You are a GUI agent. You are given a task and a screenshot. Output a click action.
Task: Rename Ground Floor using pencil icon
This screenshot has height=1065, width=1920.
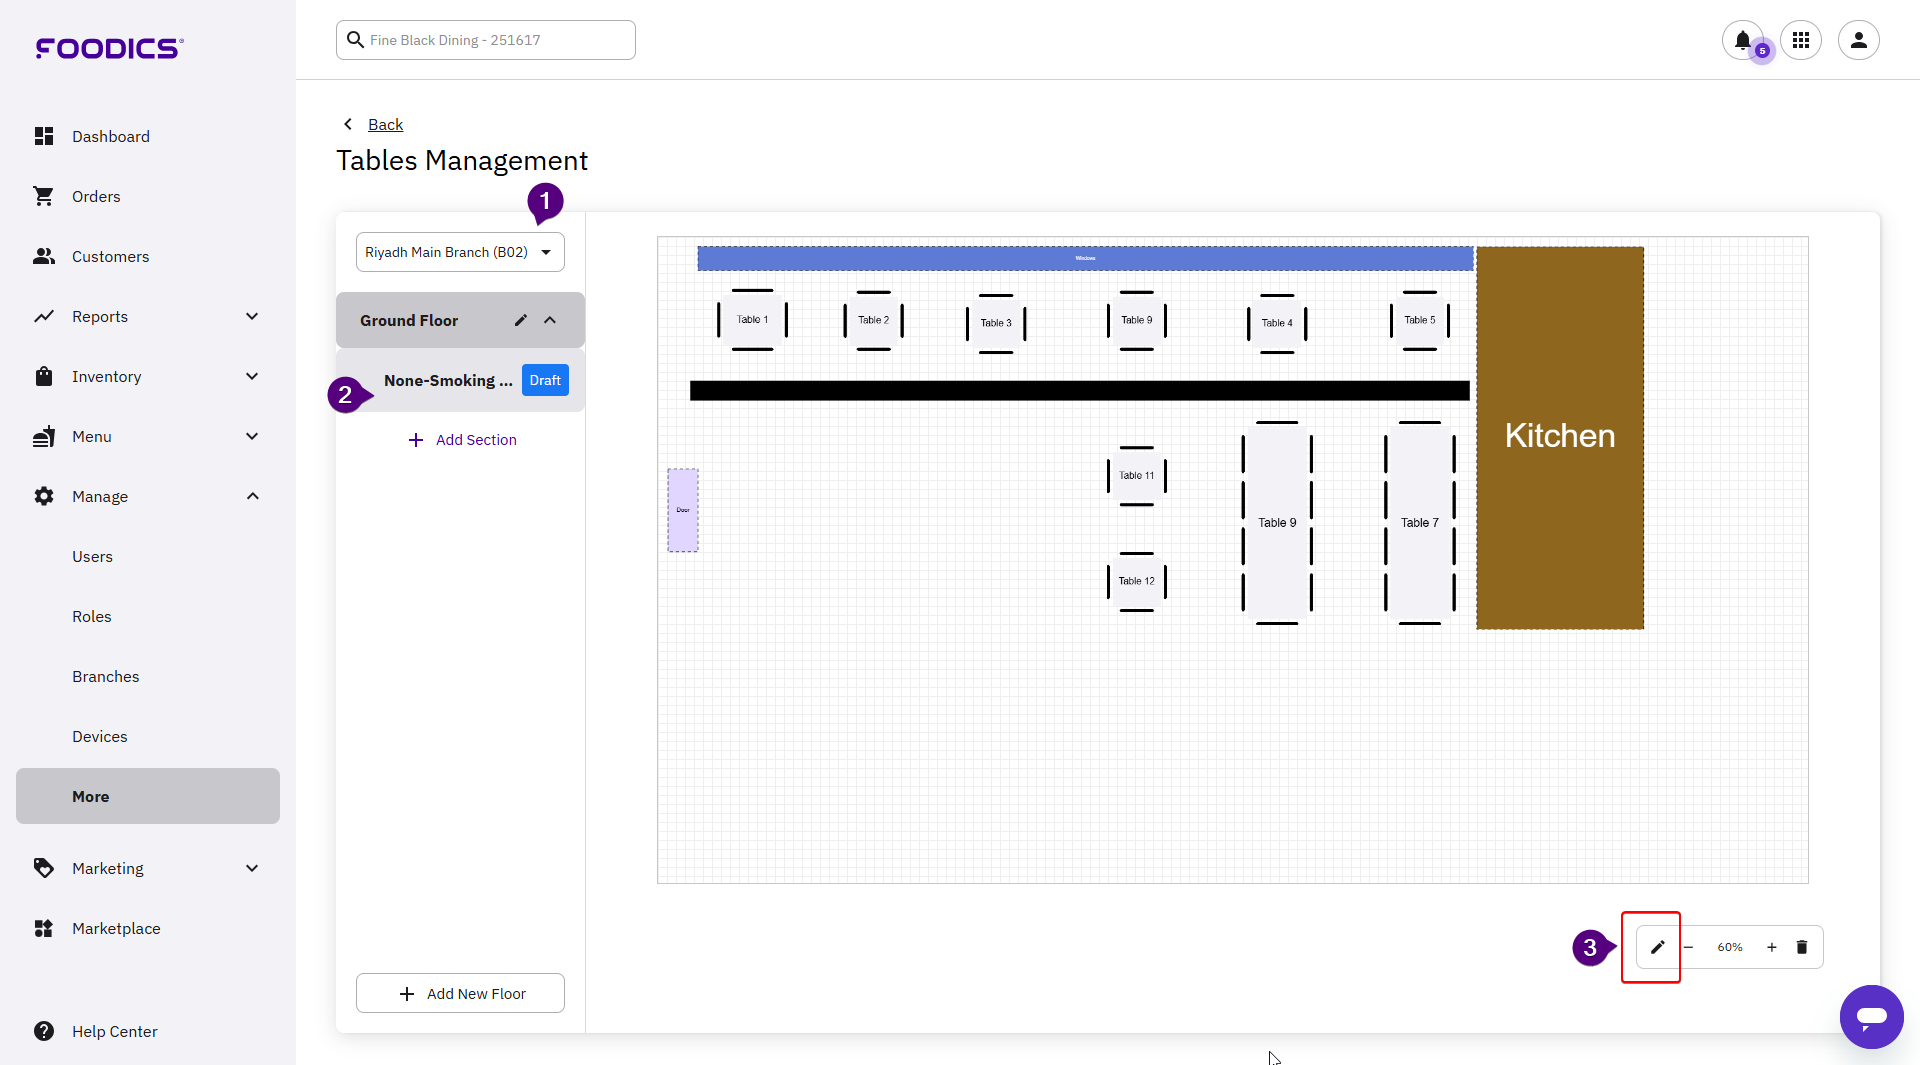(520, 320)
